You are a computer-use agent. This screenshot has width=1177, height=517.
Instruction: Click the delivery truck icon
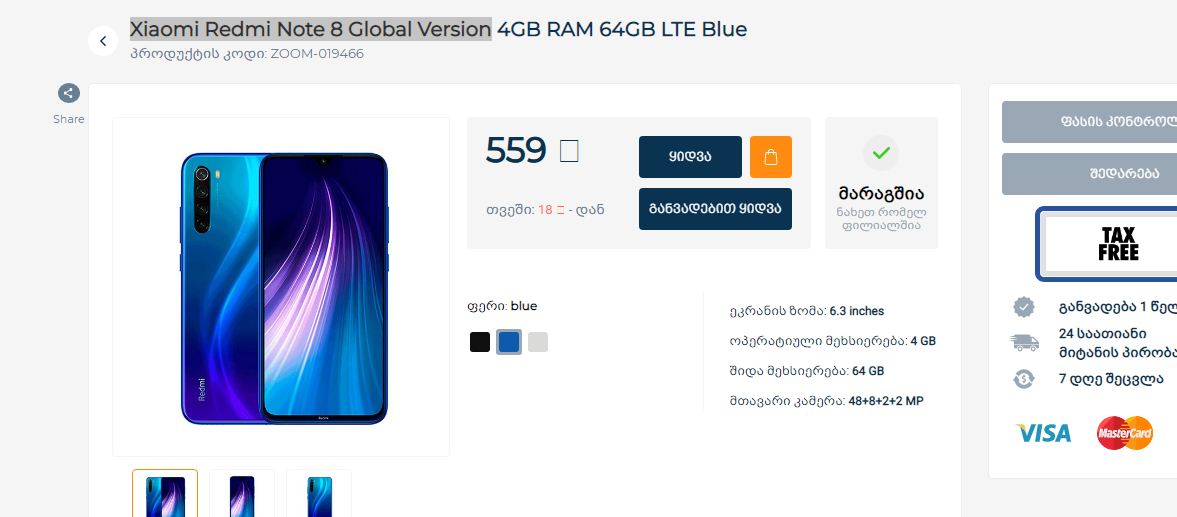pyautogui.click(x=1024, y=342)
